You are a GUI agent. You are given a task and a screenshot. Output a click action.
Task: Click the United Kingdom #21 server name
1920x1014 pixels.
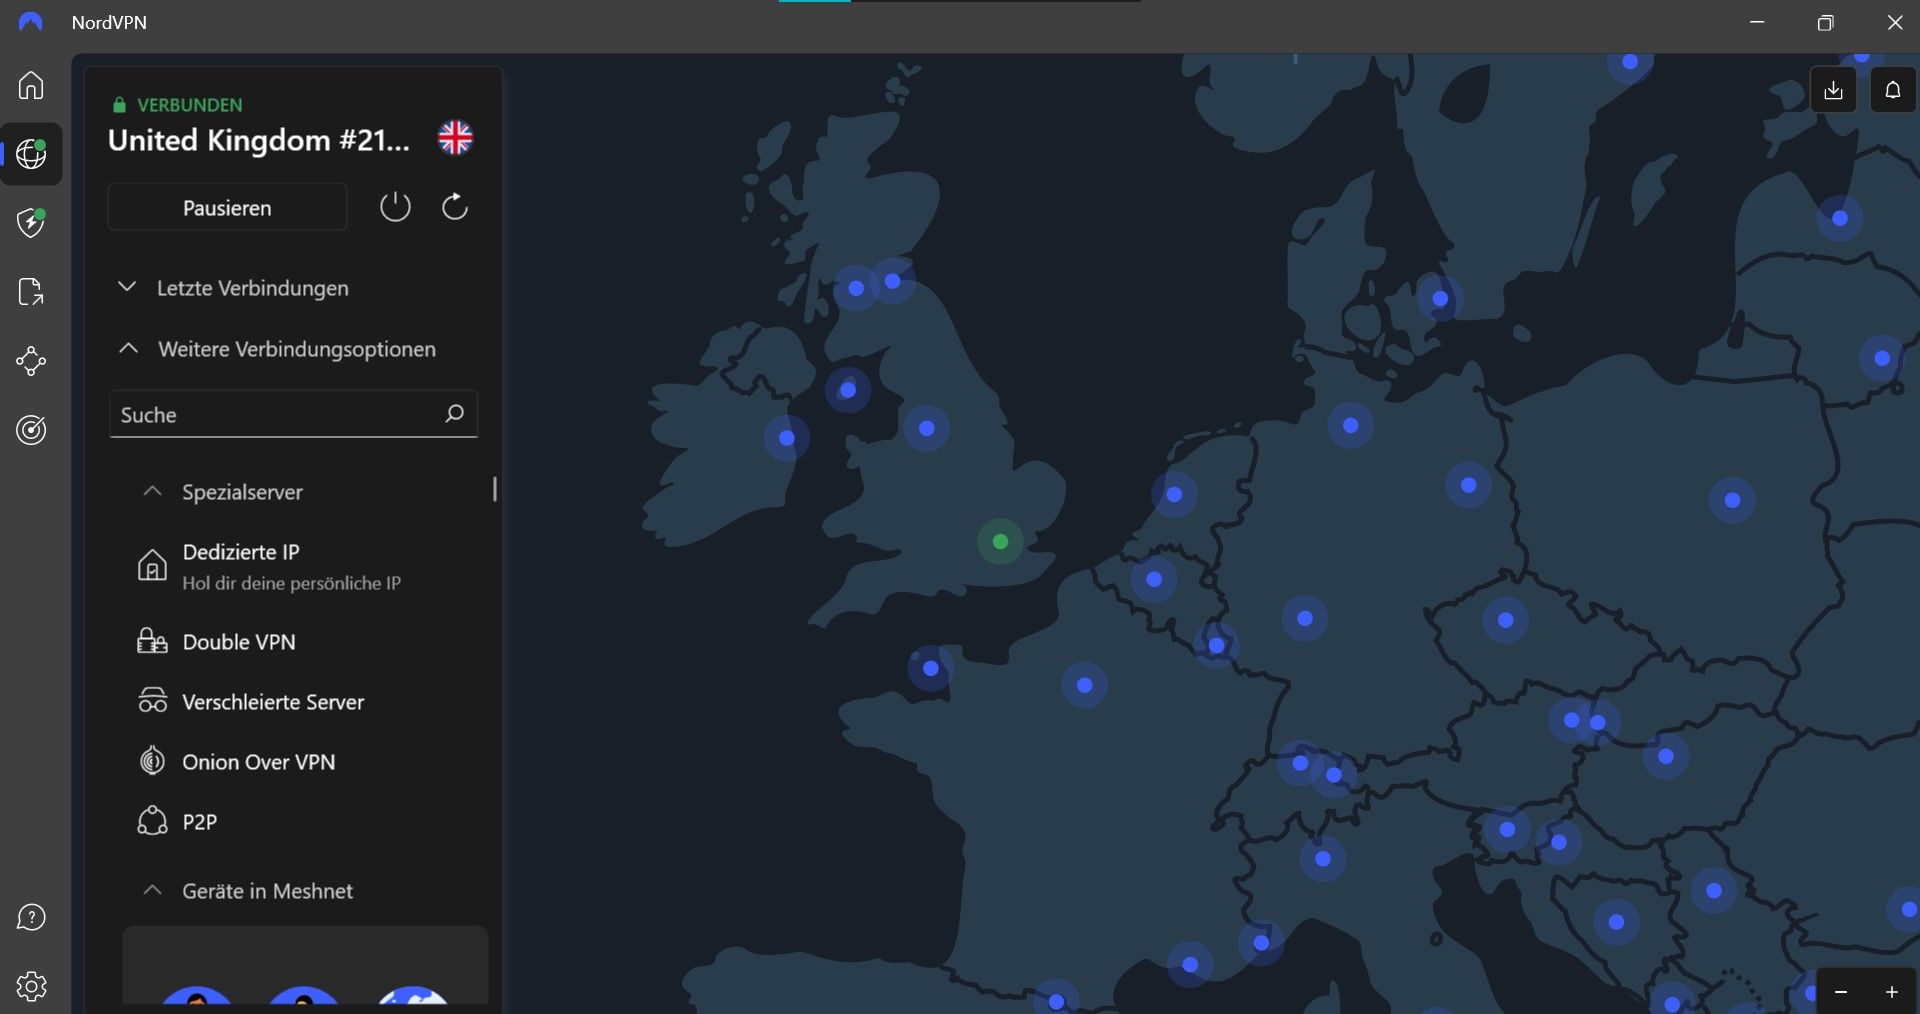click(259, 140)
